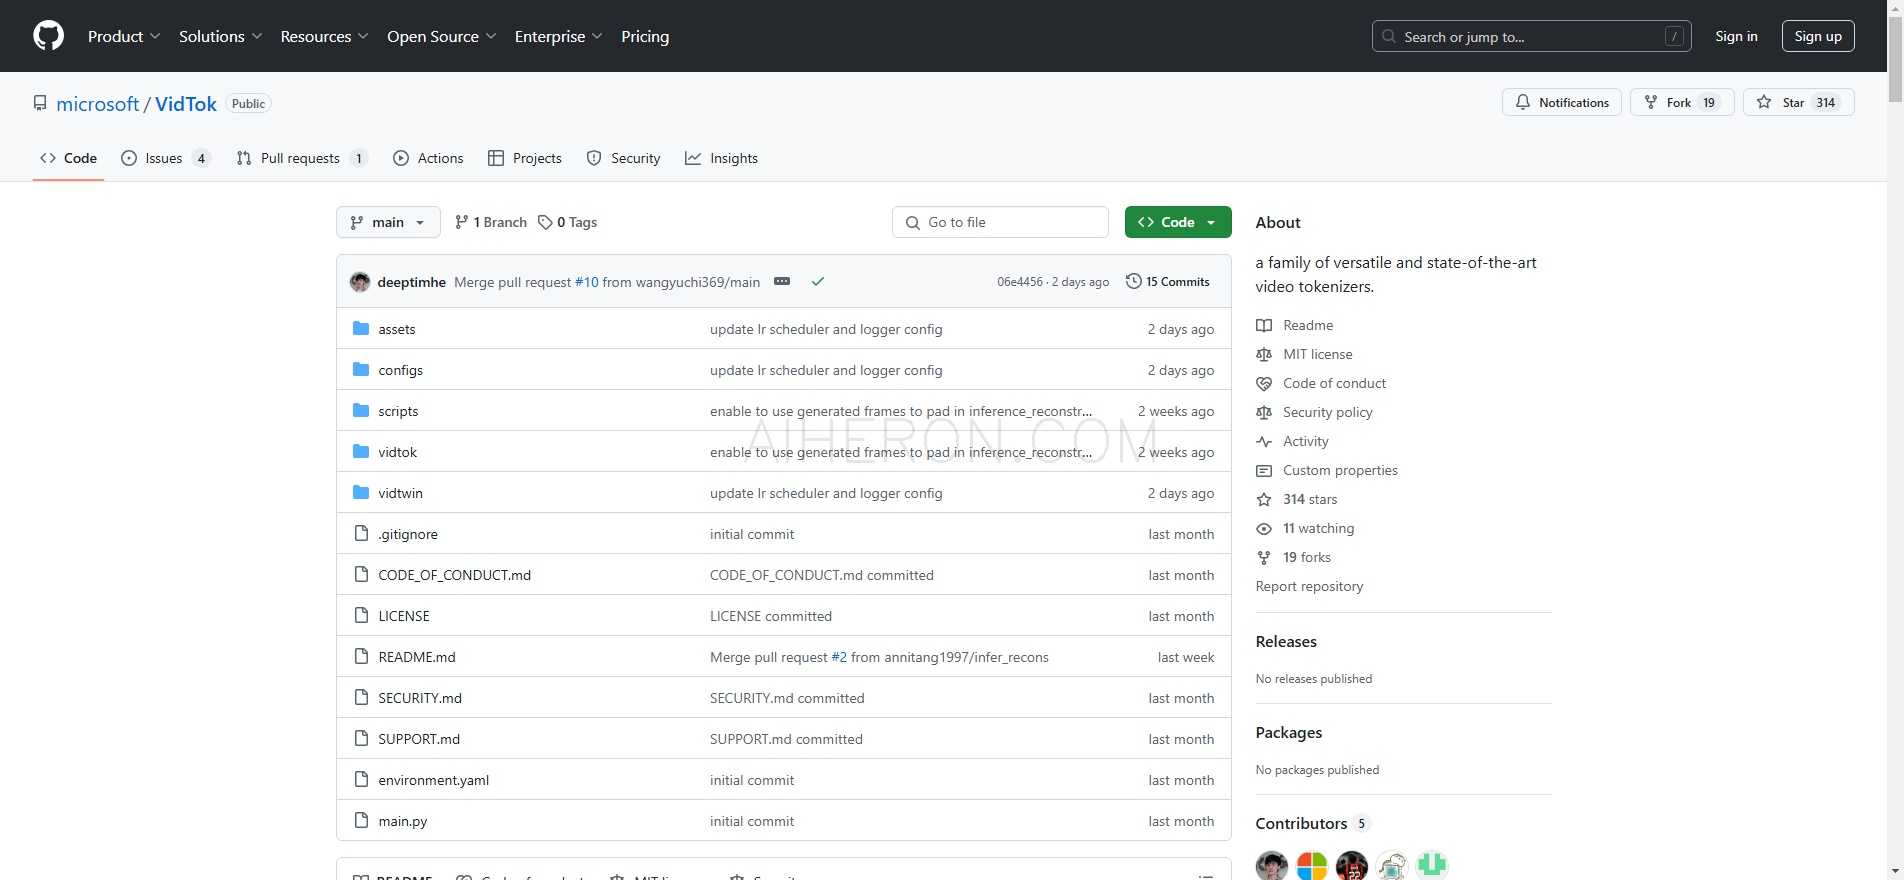This screenshot has height=880, width=1904.
Task: Open the GitHub home logo
Action: pos(48,36)
